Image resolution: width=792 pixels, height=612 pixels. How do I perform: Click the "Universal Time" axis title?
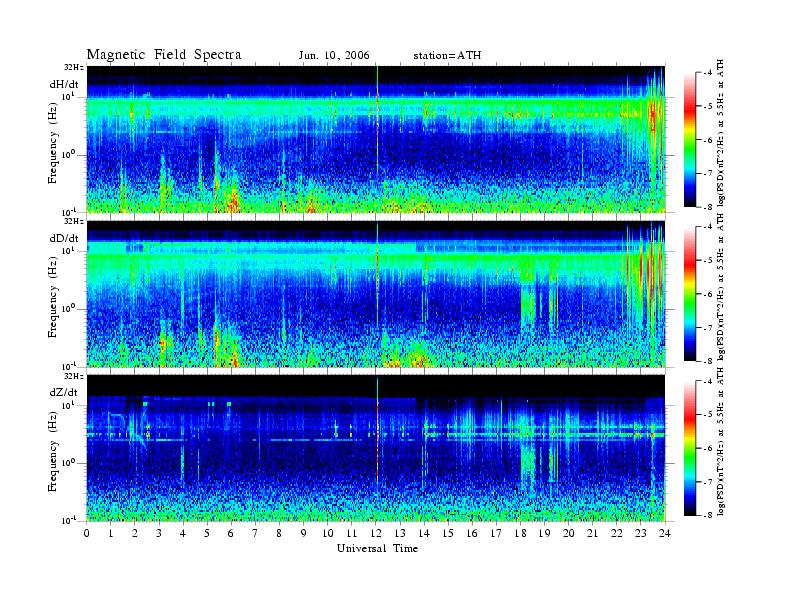click(377, 548)
